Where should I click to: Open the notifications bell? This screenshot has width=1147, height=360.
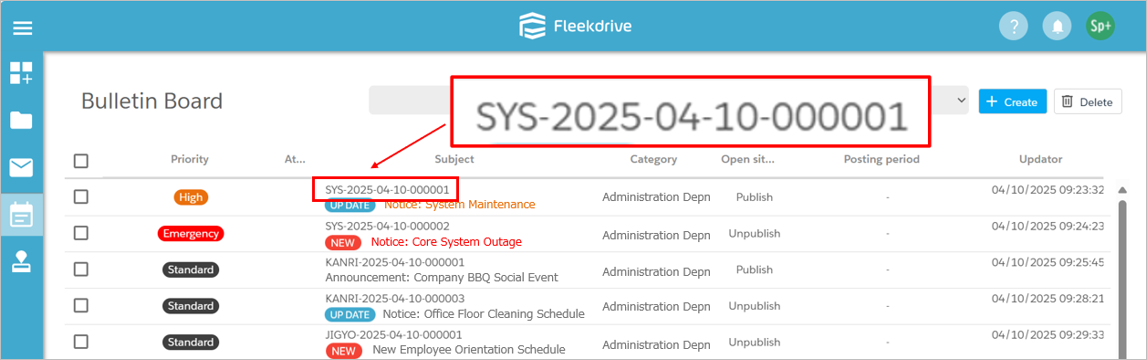point(1057,26)
